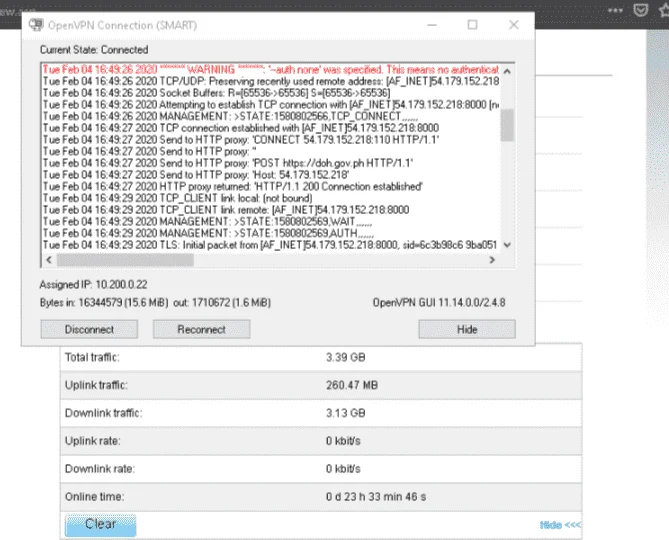Select the TLS Initial packet log line
This screenshot has height=540, width=669.
tap(270, 245)
